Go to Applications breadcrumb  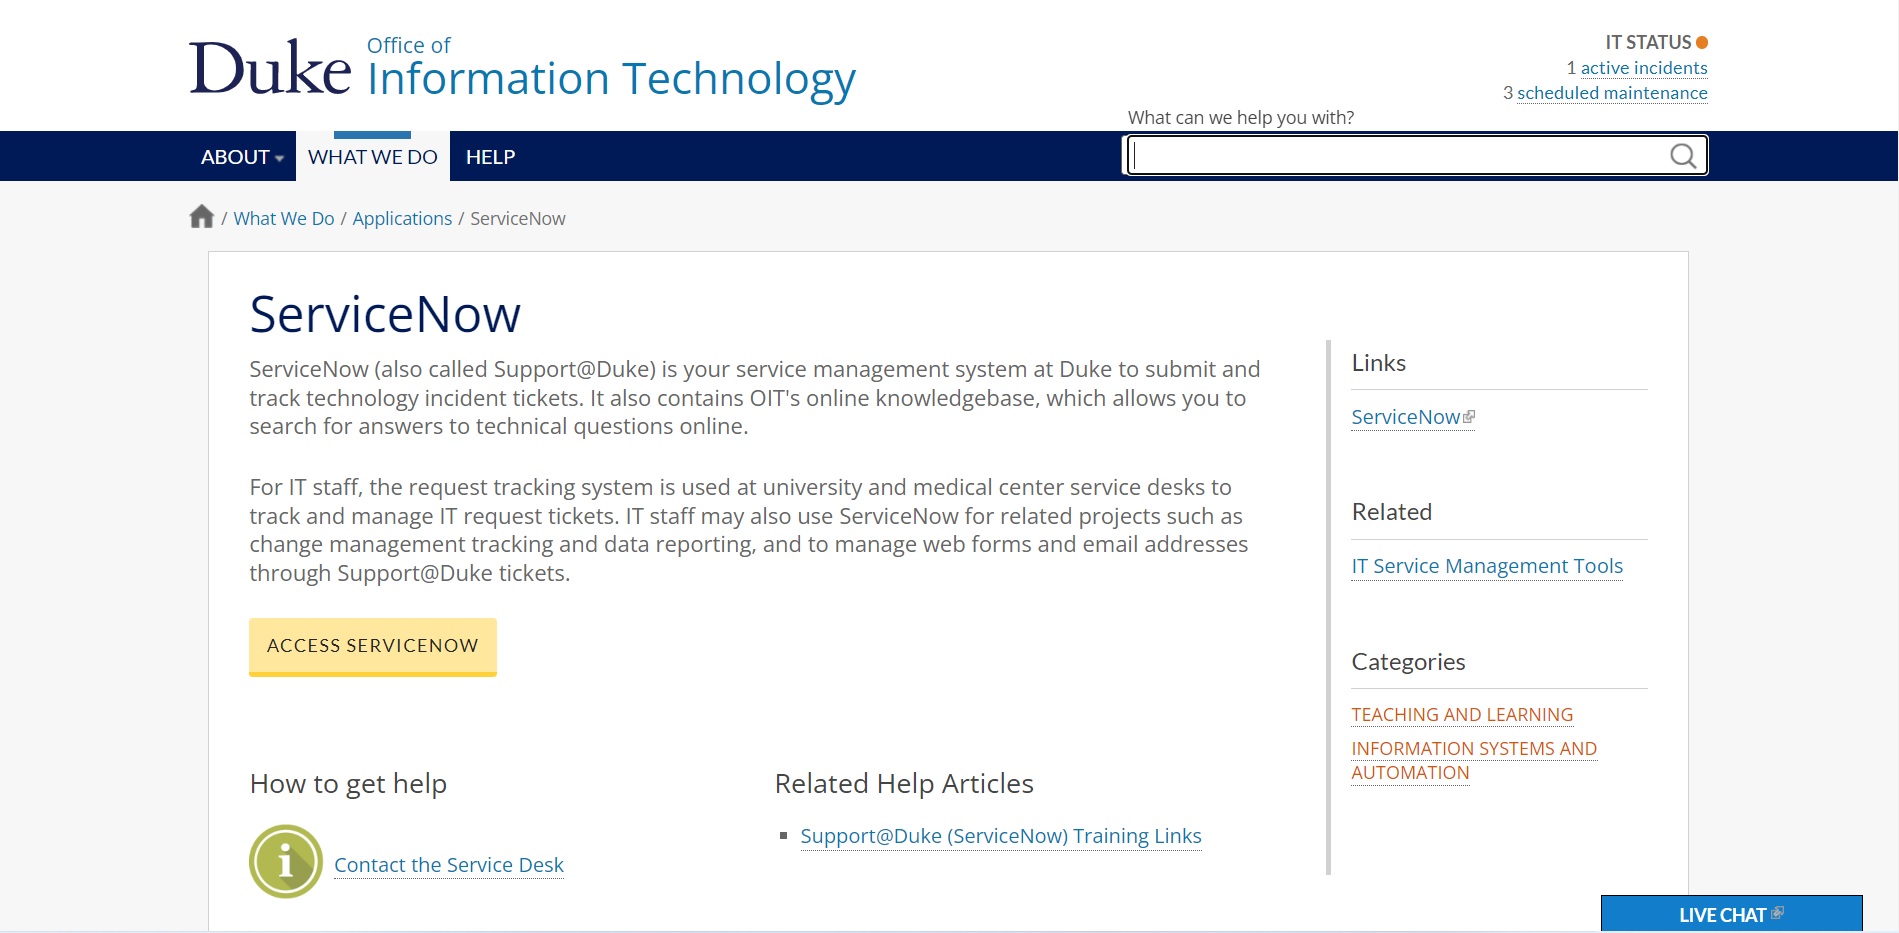pyautogui.click(x=402, y=218)
